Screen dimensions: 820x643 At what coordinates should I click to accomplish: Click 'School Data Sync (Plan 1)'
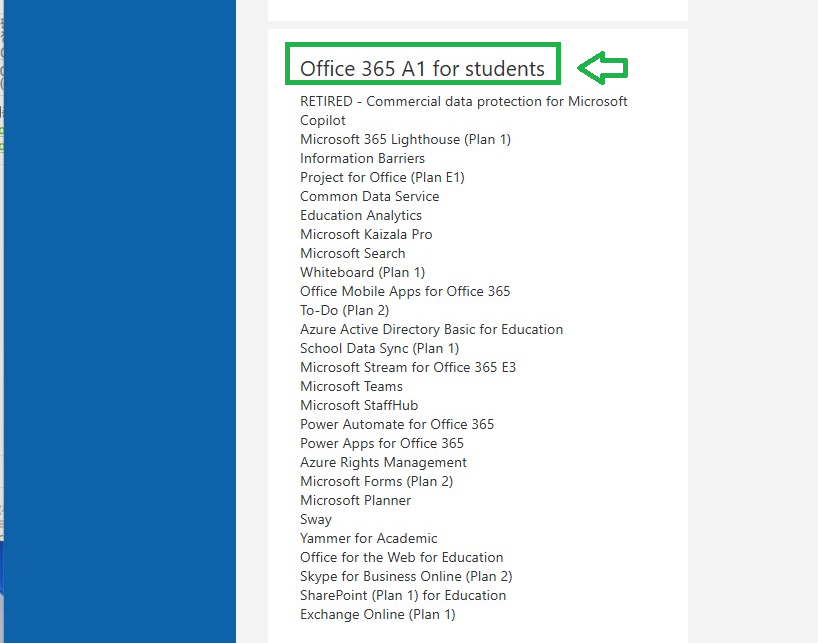pos(380,349)
